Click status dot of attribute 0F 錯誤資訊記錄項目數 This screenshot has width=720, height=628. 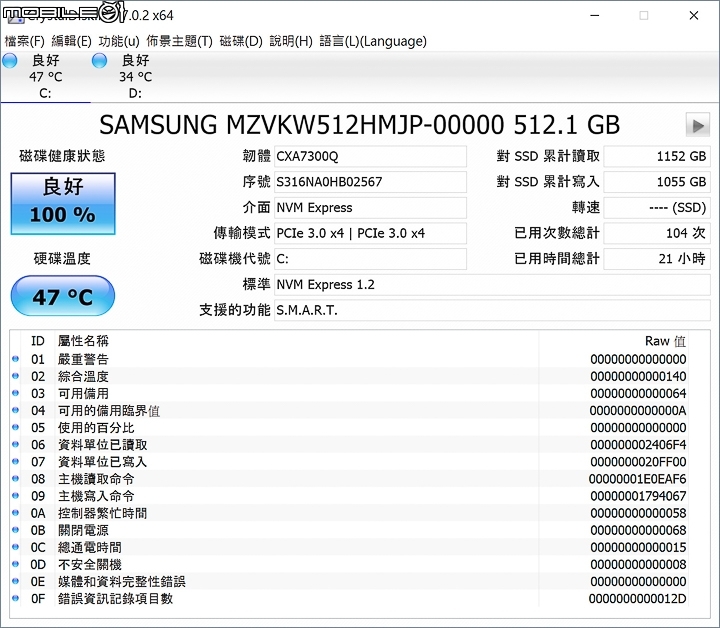click(15, 598)
